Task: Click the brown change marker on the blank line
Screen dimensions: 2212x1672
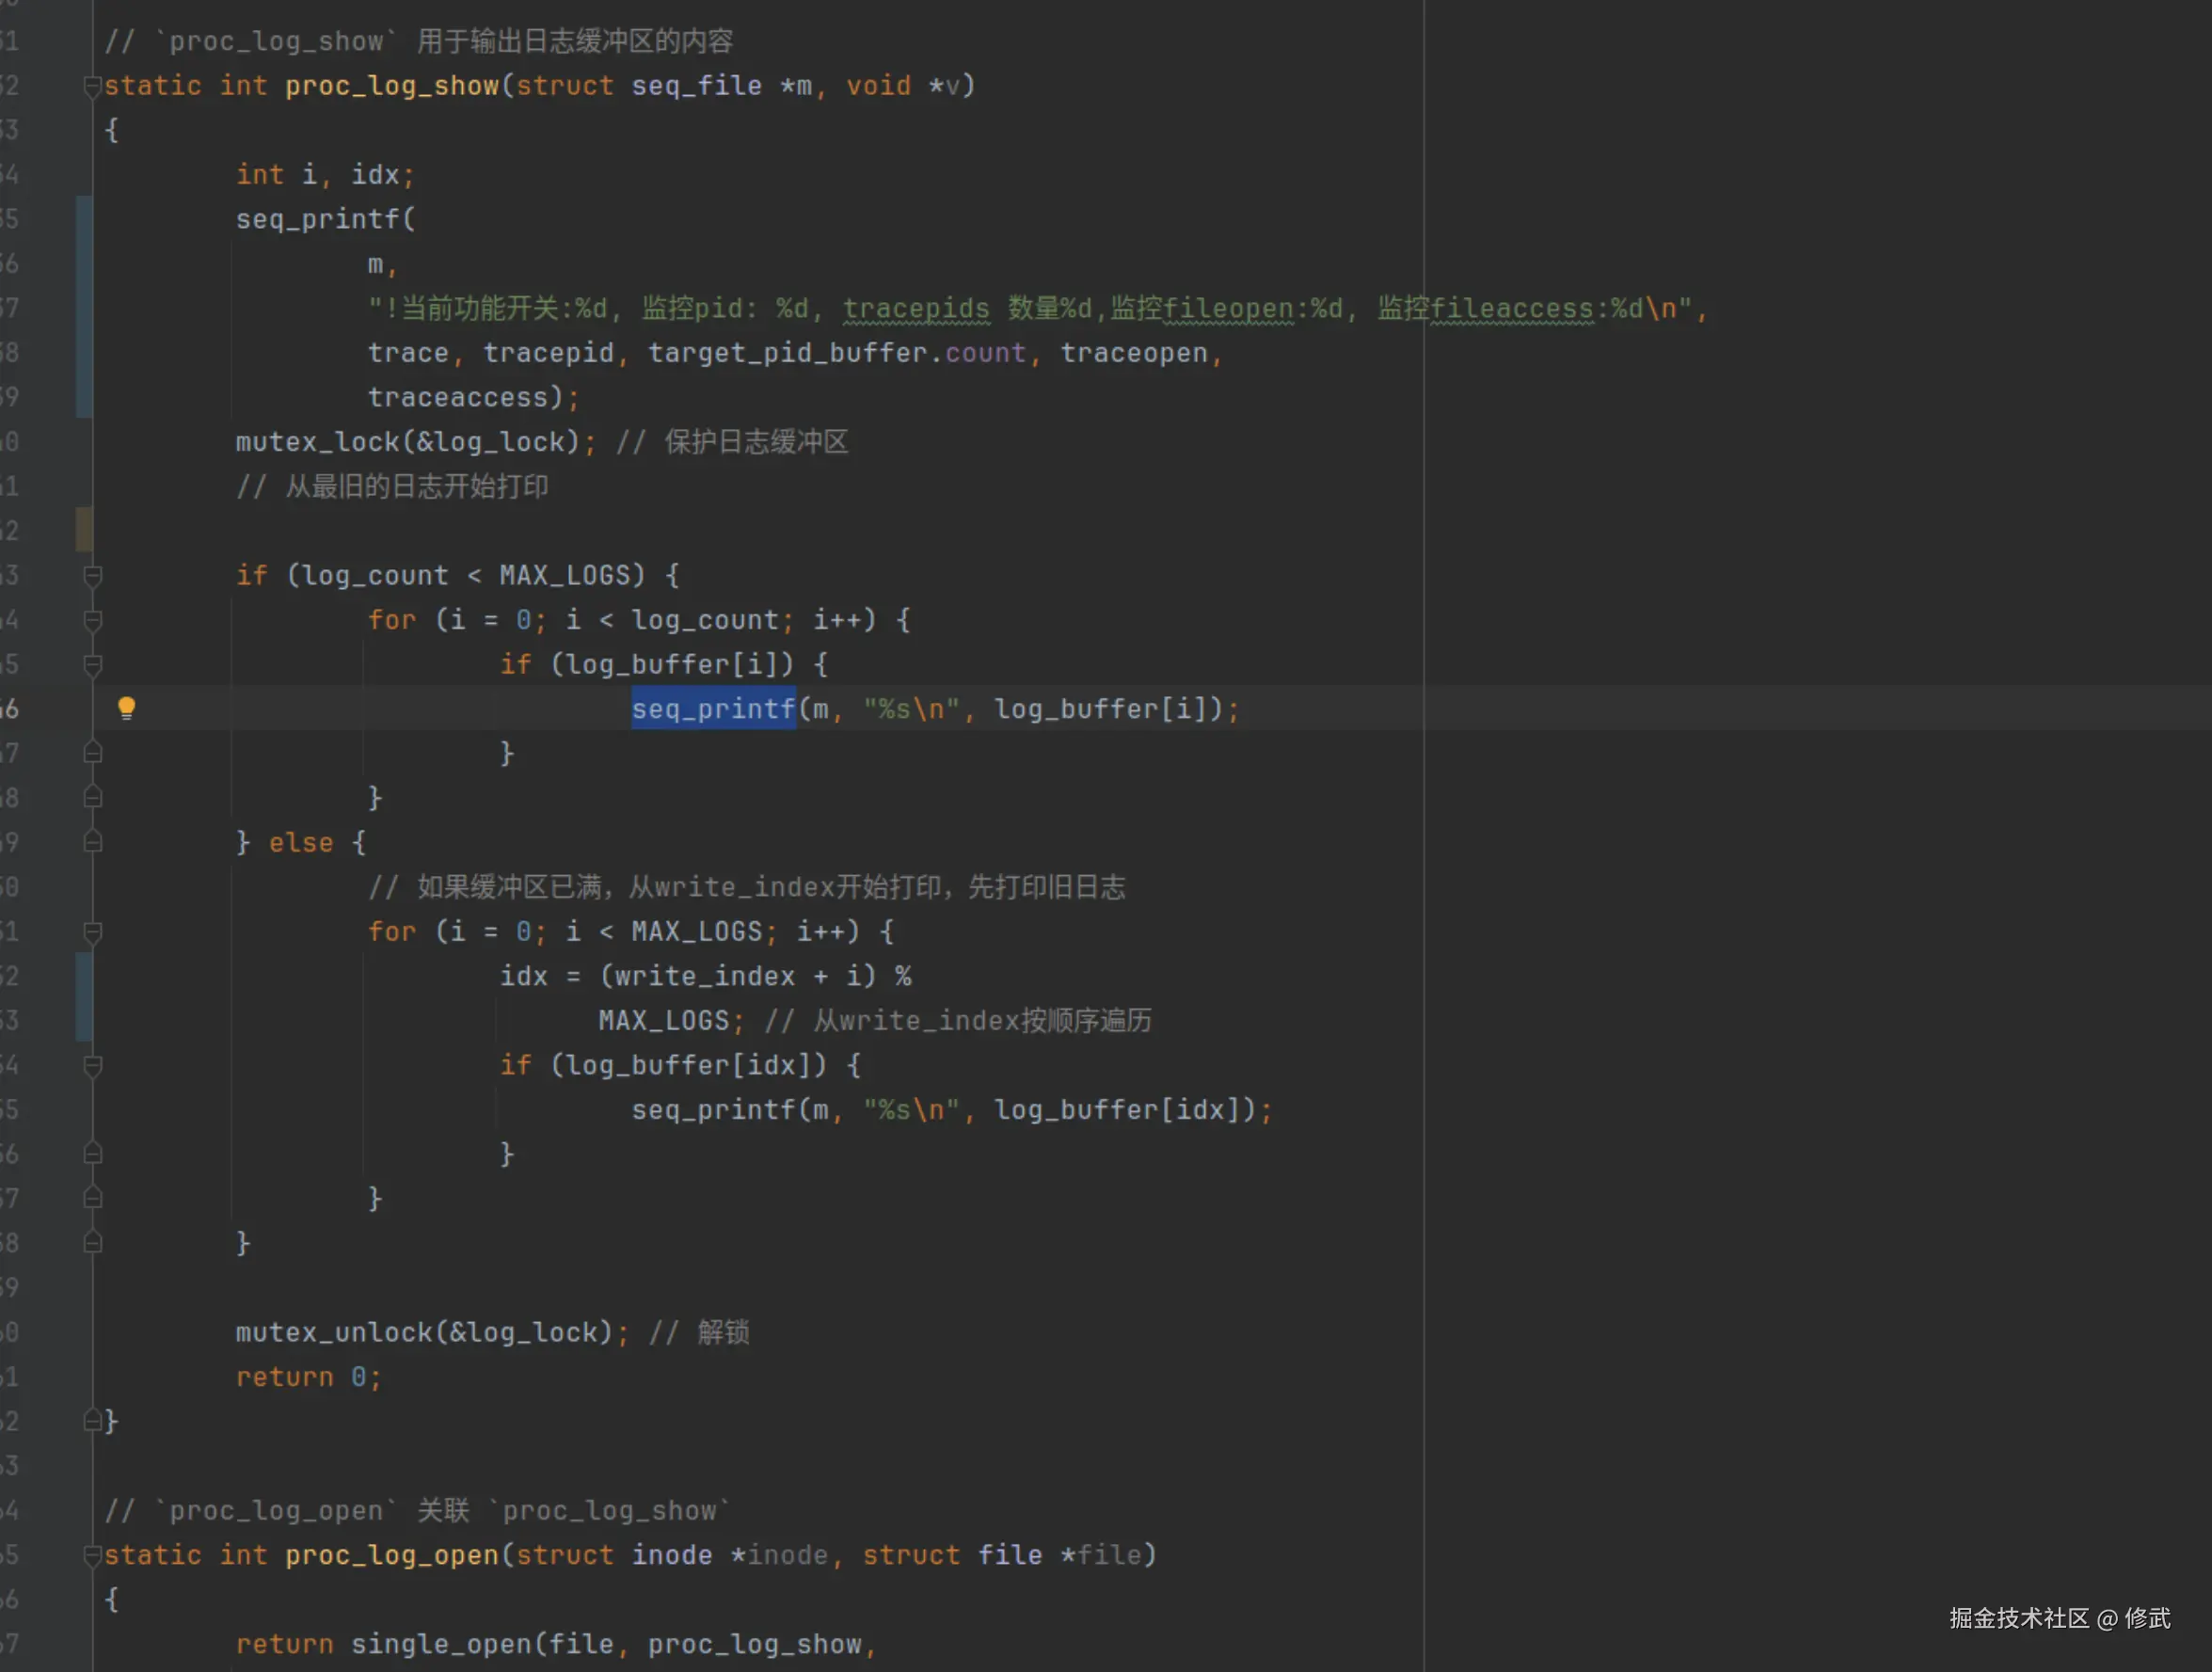Action: 84,529
